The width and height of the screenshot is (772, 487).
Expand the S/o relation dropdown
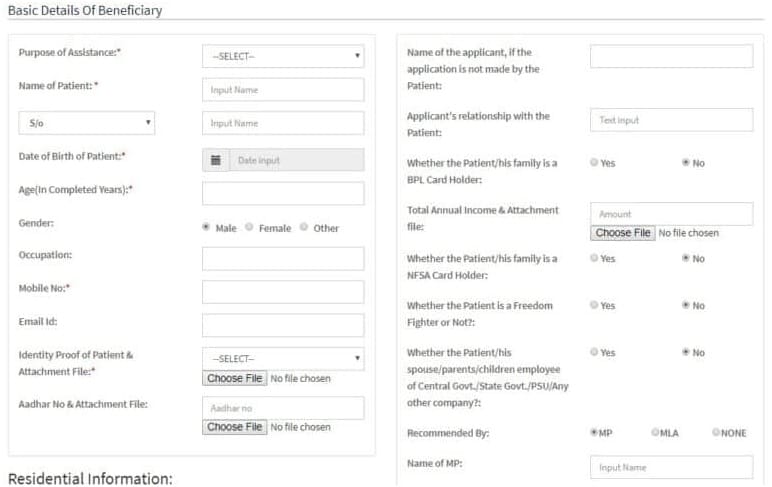87,123
